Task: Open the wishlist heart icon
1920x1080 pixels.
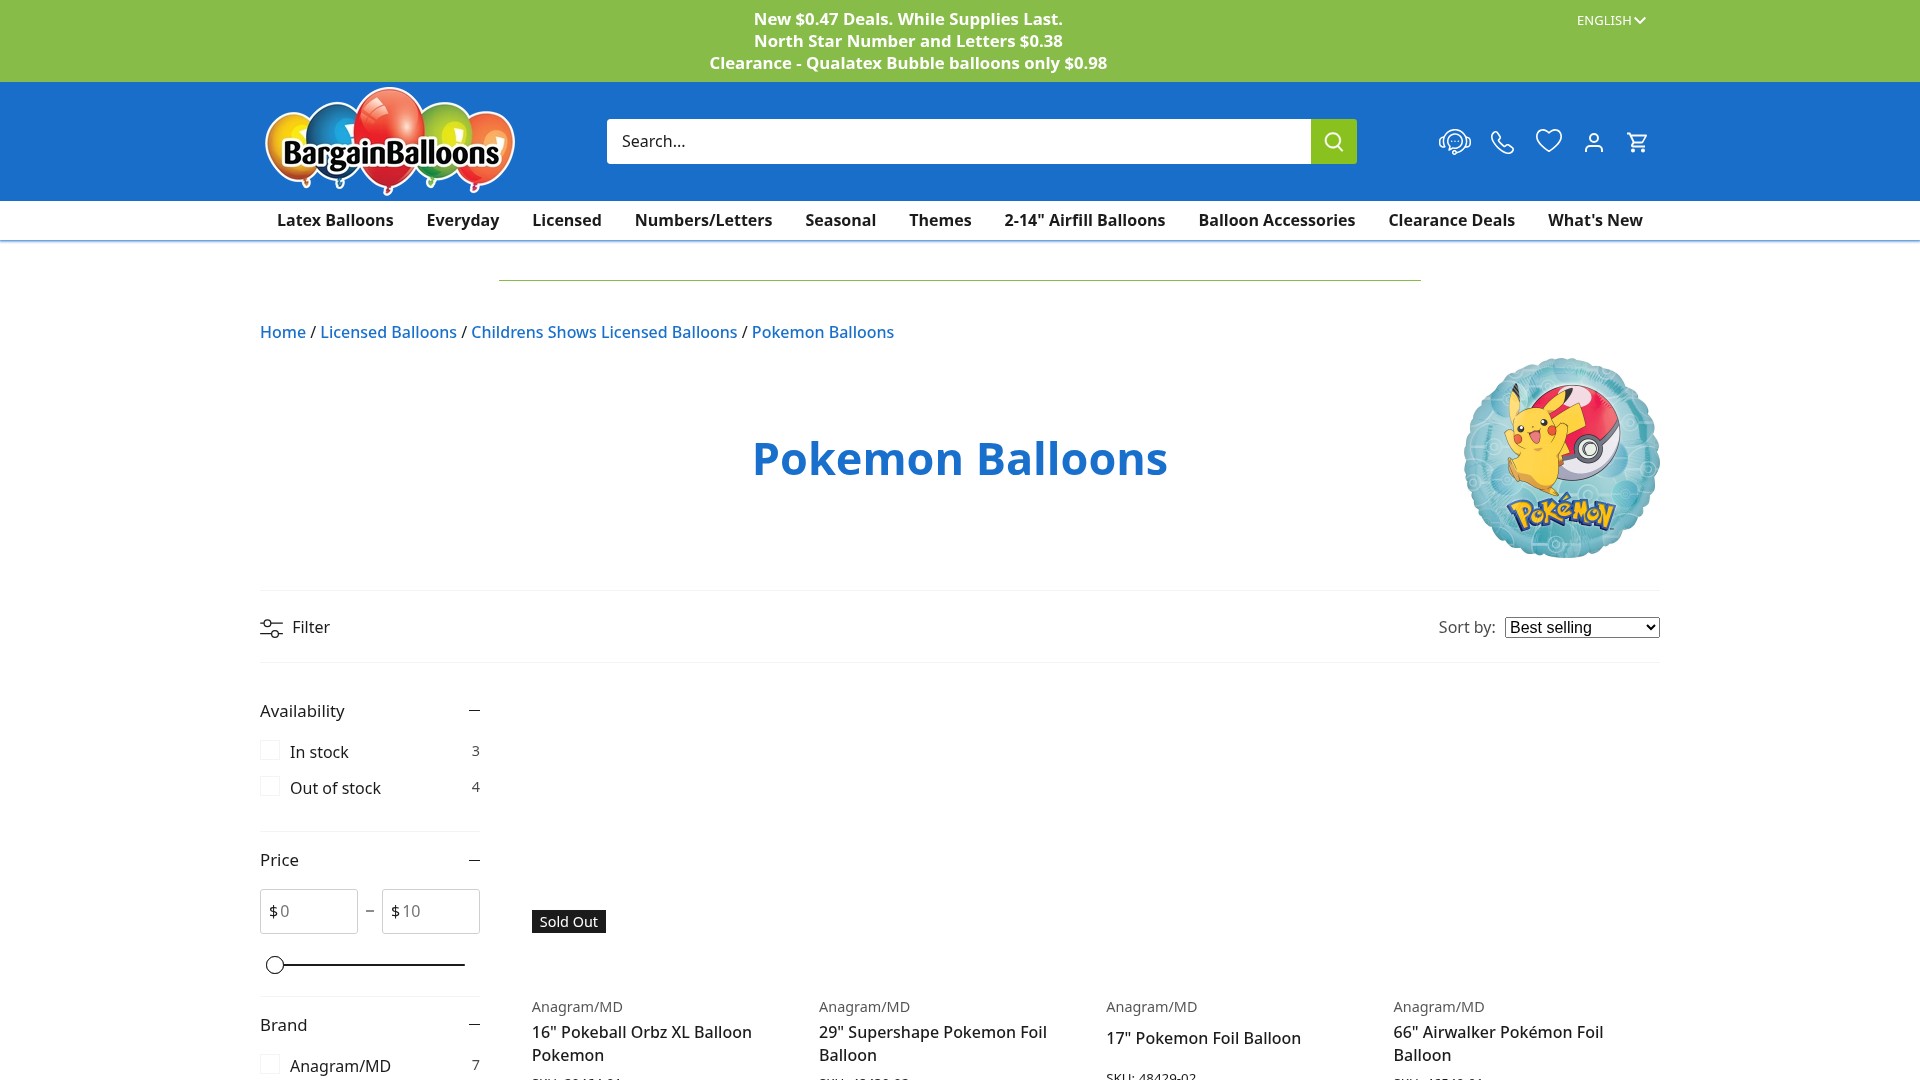Action: [x=1549, y=141]
